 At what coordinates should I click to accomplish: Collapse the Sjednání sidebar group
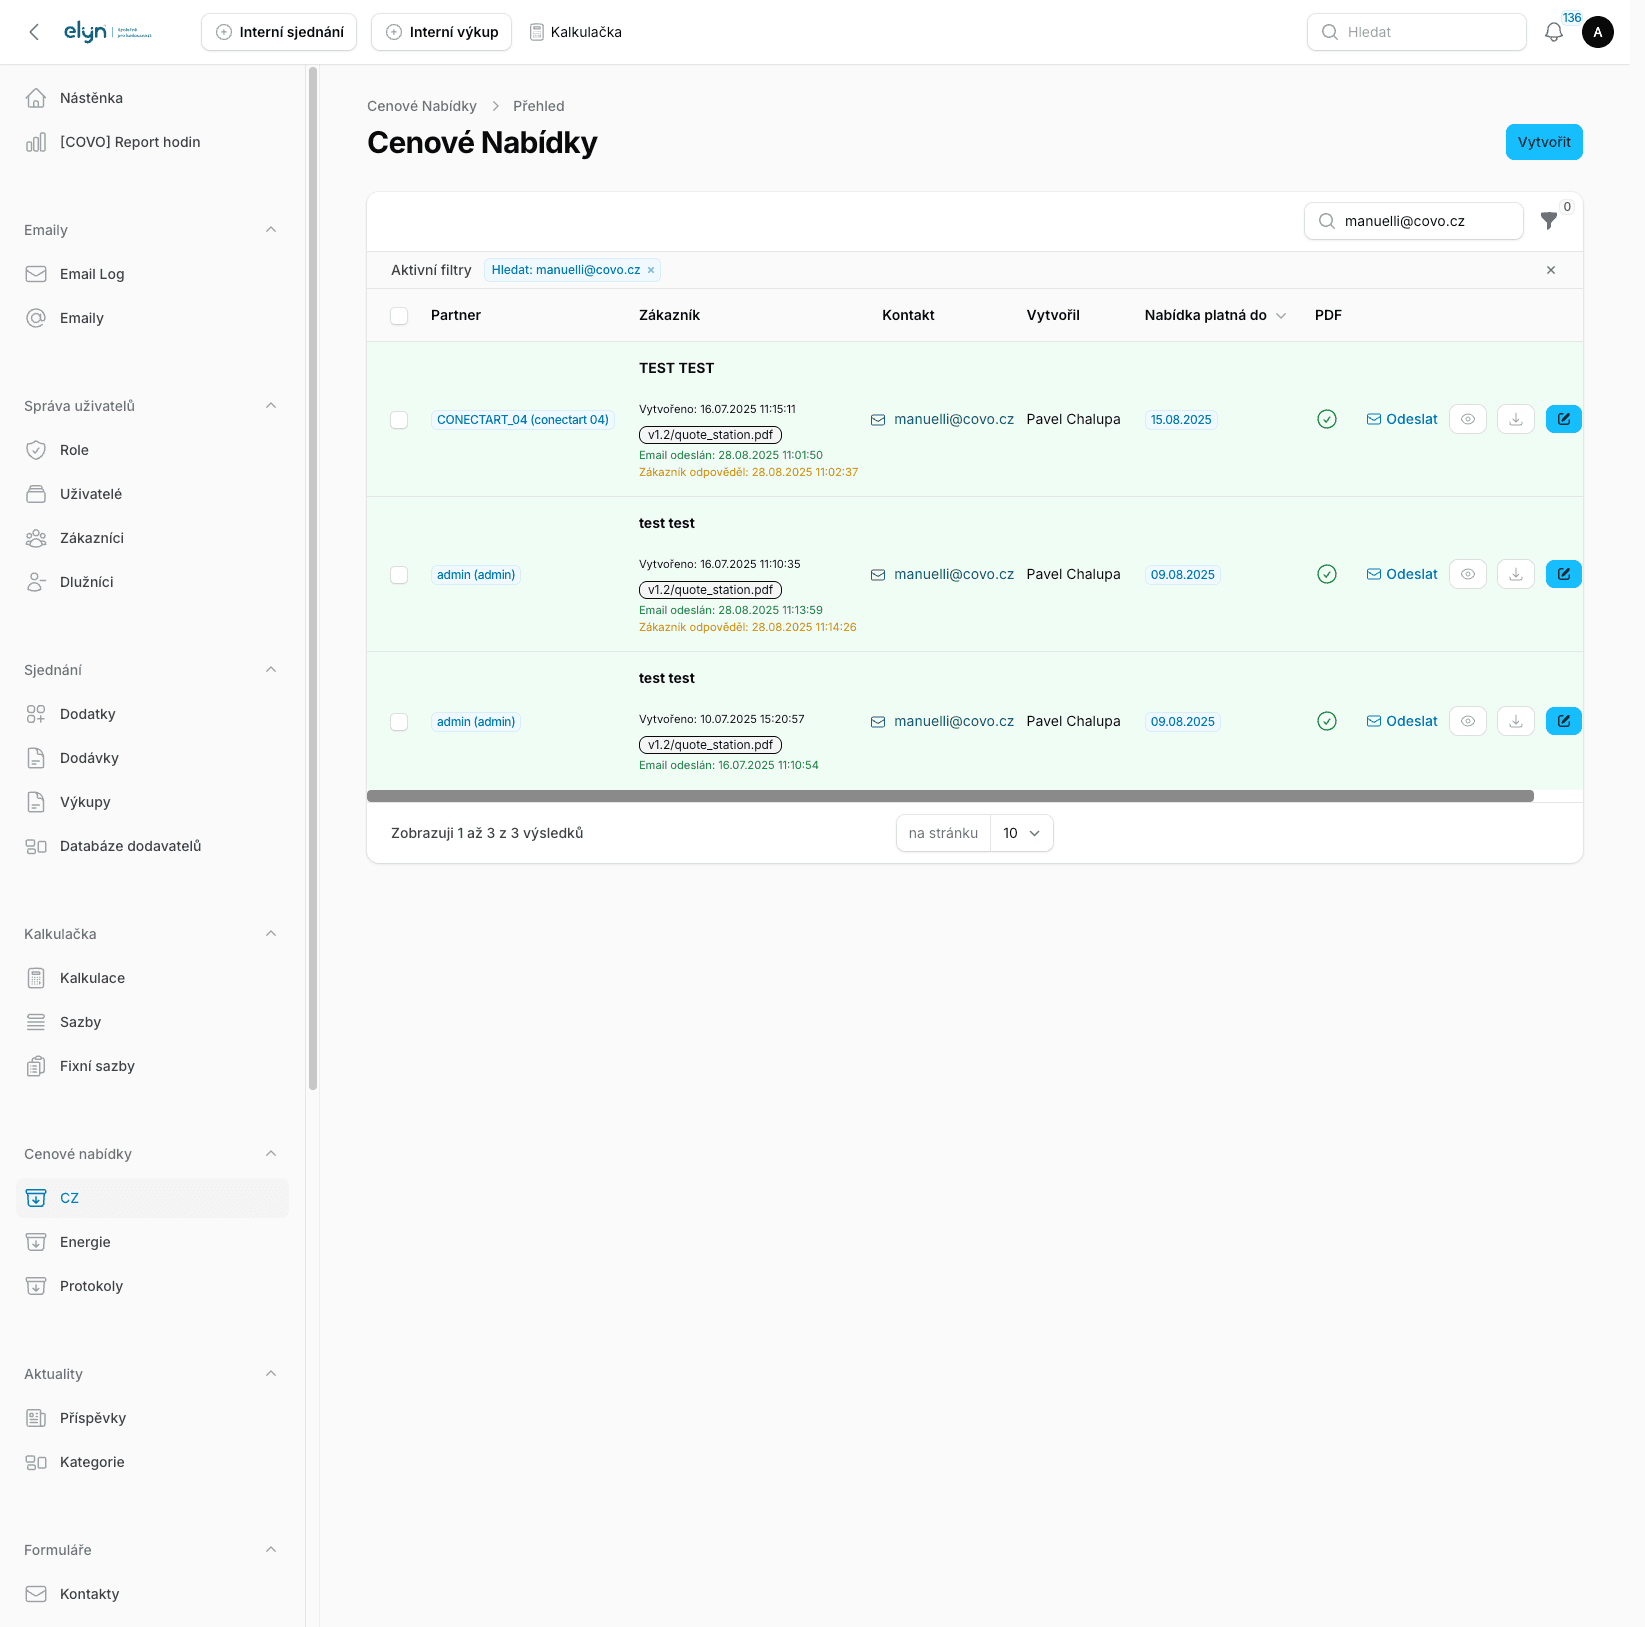click(x=271, y=670)
